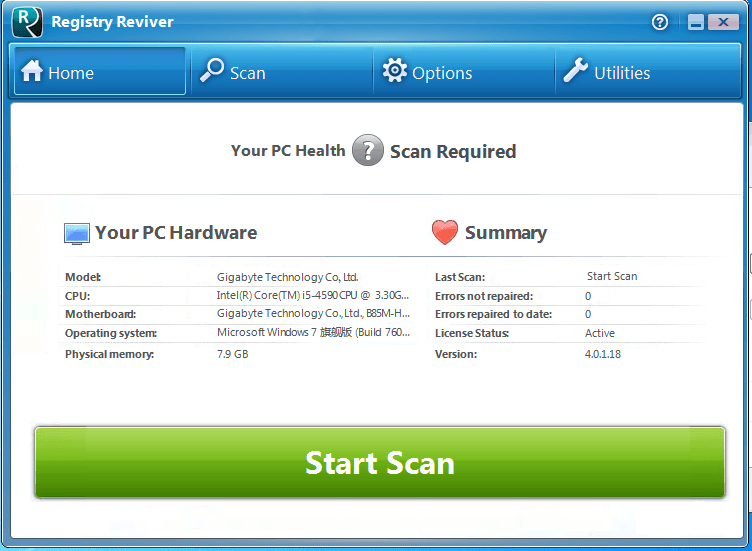This screenshot has height=551, width=752.
Task: Click the Intel Core i5-4590 CPU entry
Action: click(312, 296)
